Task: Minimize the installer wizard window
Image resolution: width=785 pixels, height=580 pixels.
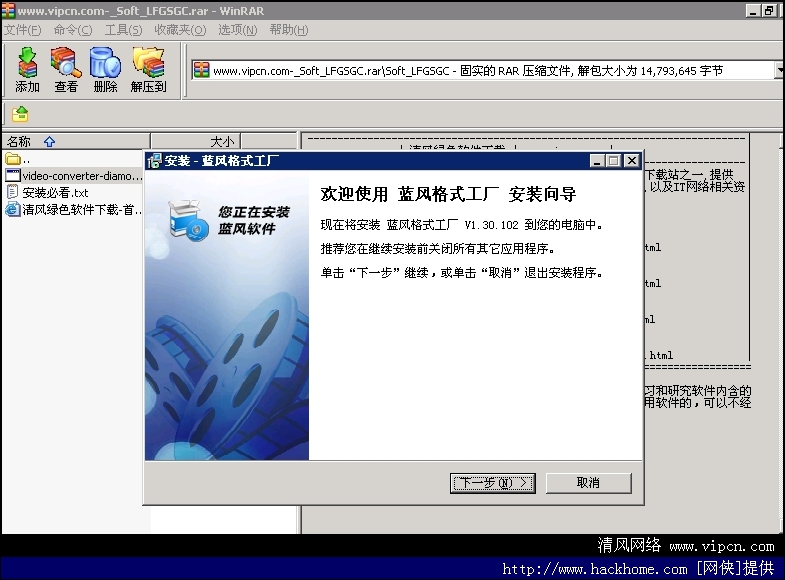Action: [x=597, y=161]
